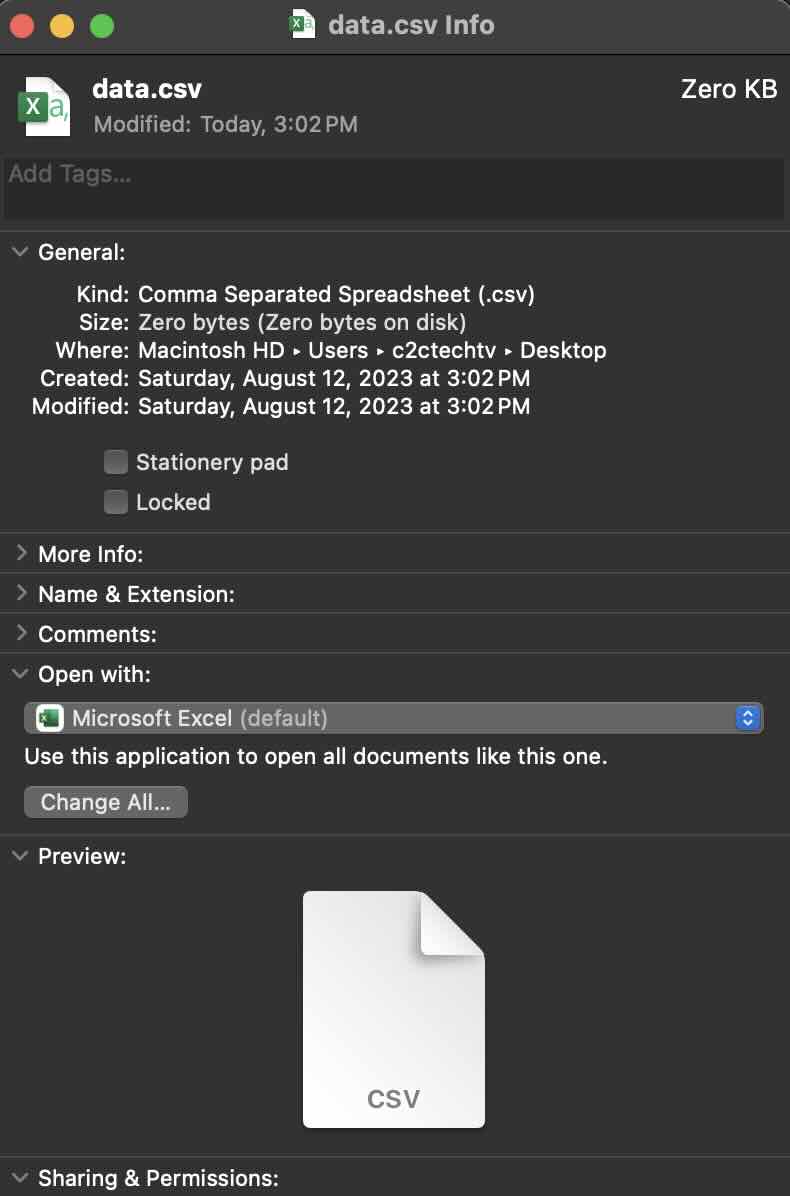Click the yellow minimize button
The height and width of the screenshot is (1196, 790).
click(60, 26)
